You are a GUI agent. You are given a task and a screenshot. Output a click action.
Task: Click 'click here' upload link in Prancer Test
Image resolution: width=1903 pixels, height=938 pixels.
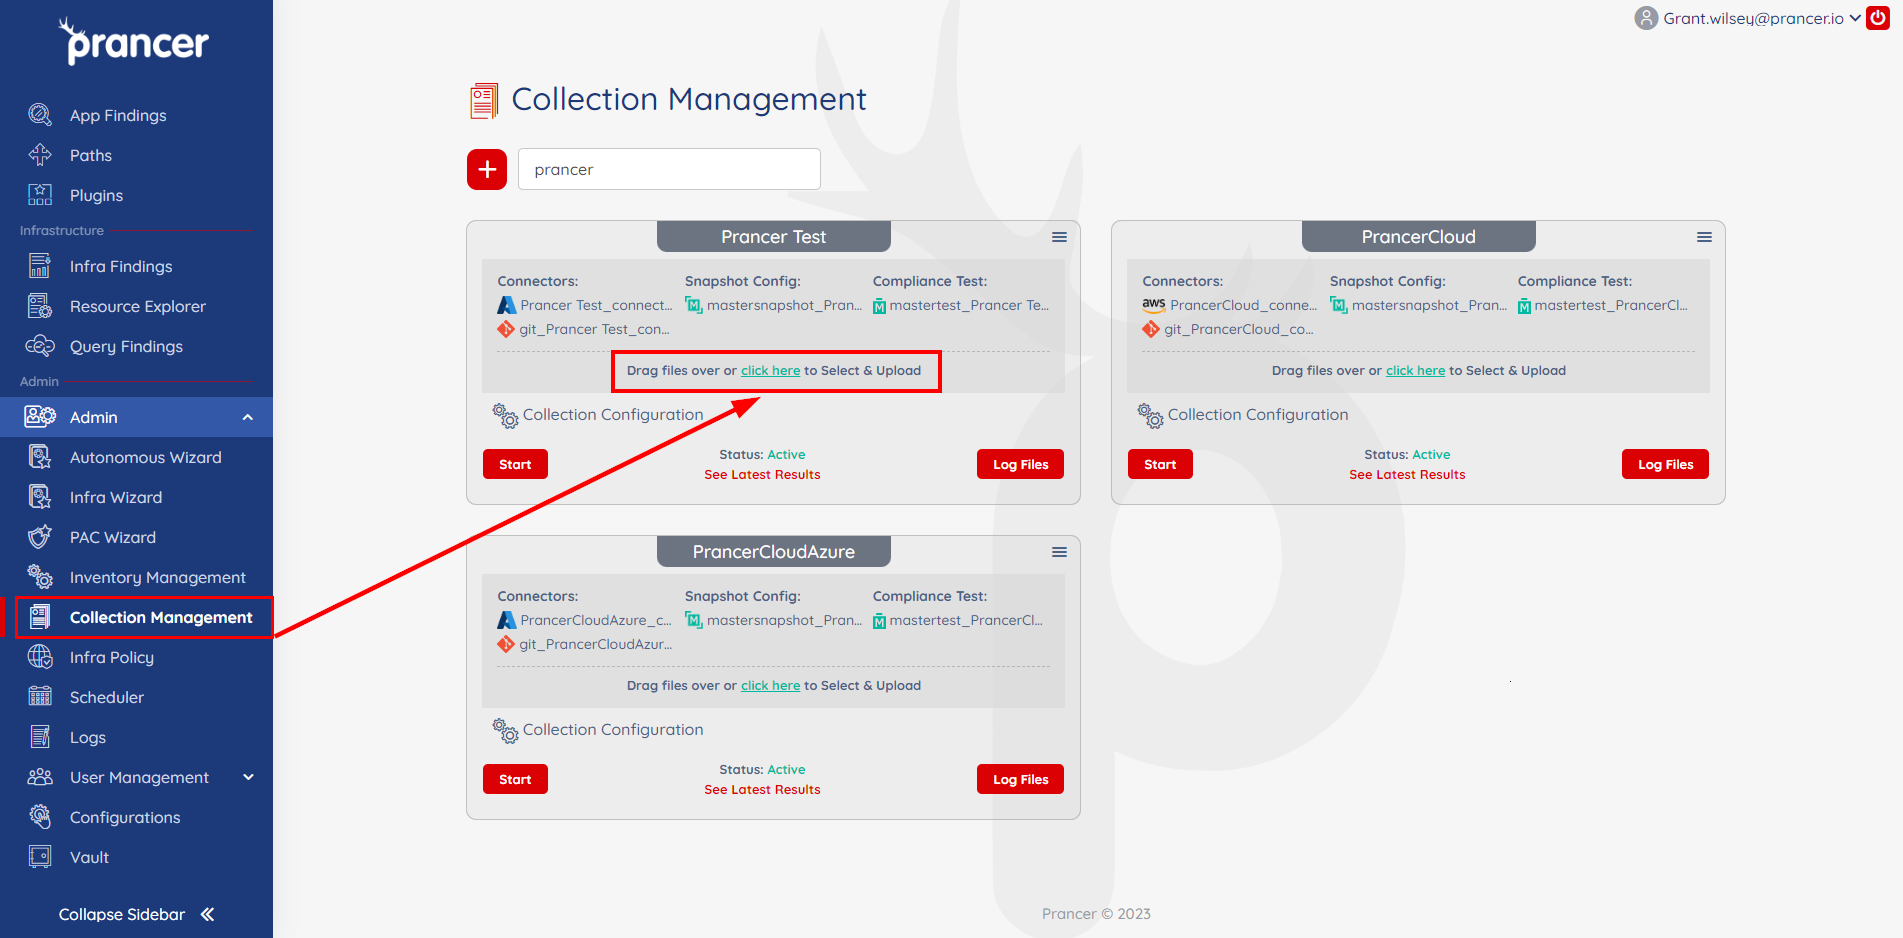(x=770, y=370)
